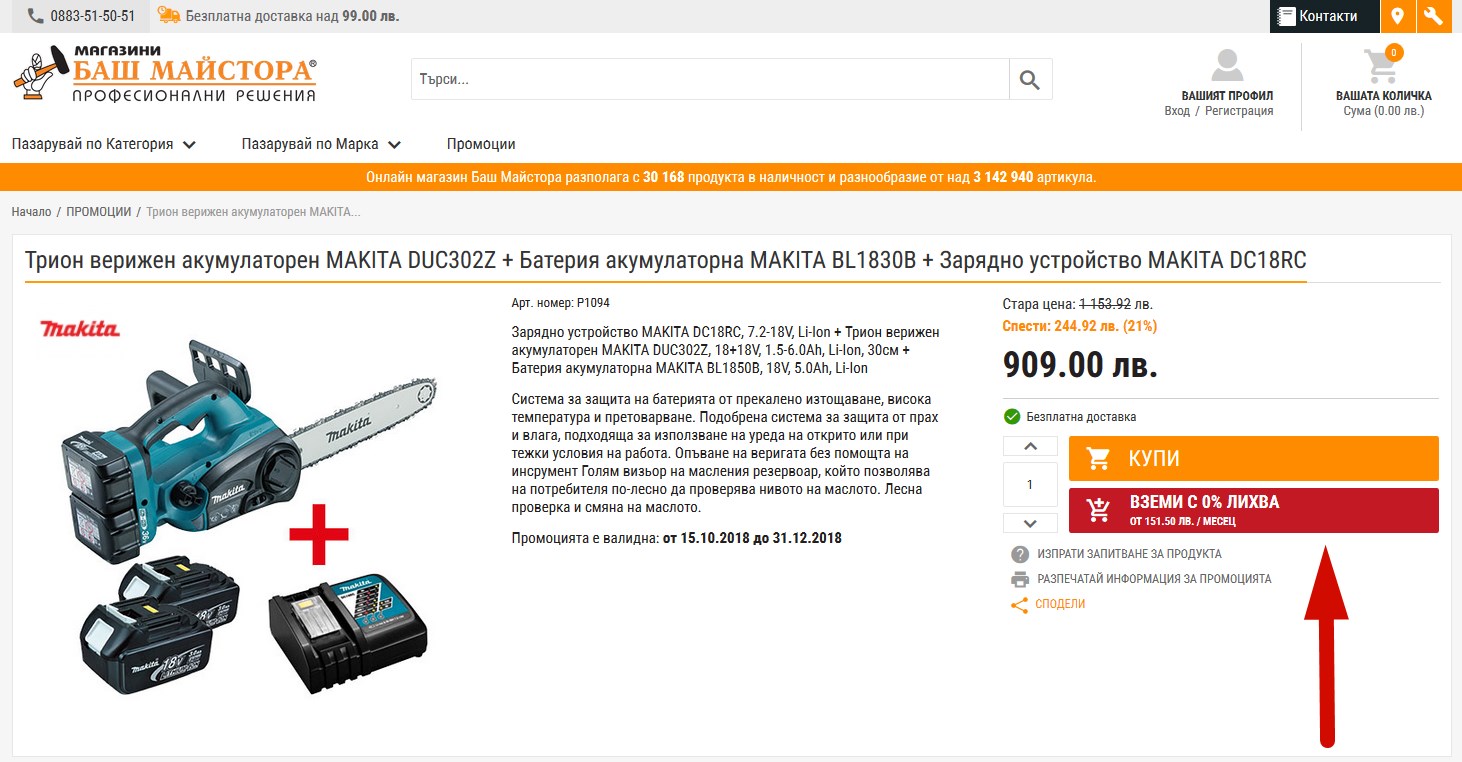Click the search magnifier icon
Viewport: 1462px width, 762px height.
tap(1030, 80)
